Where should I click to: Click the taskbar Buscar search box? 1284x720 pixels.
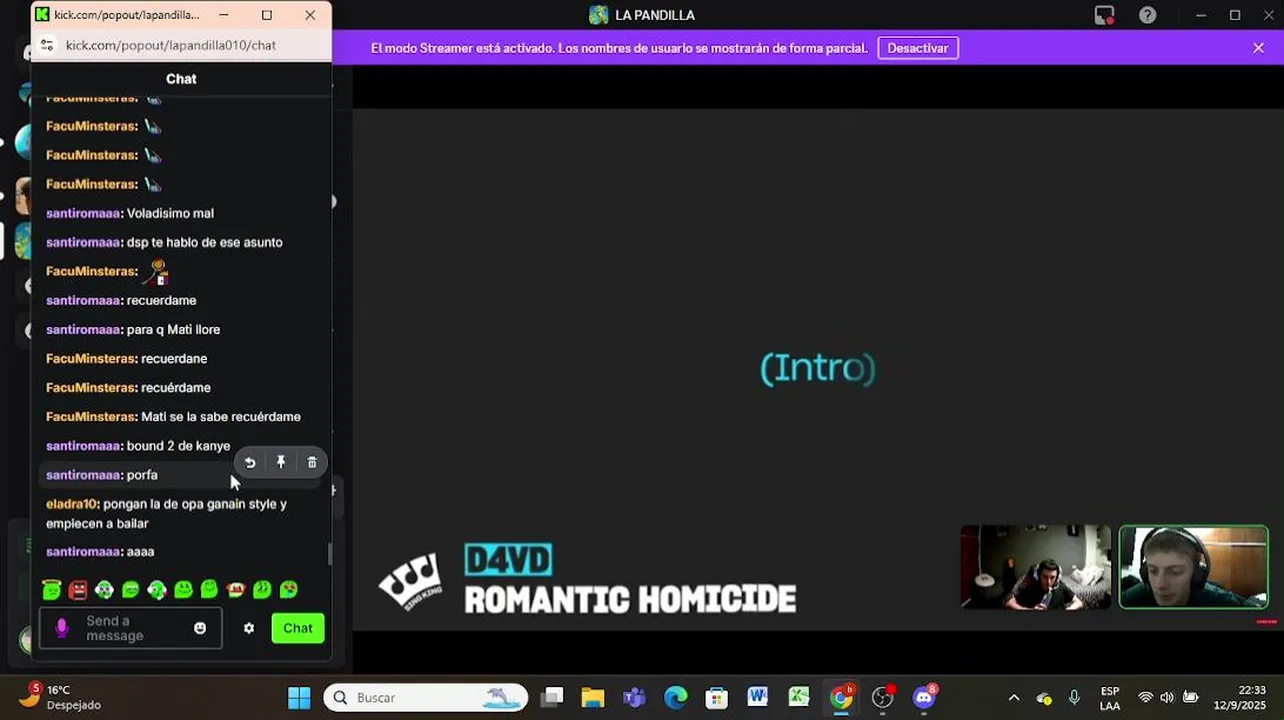[x=426, y=697]
